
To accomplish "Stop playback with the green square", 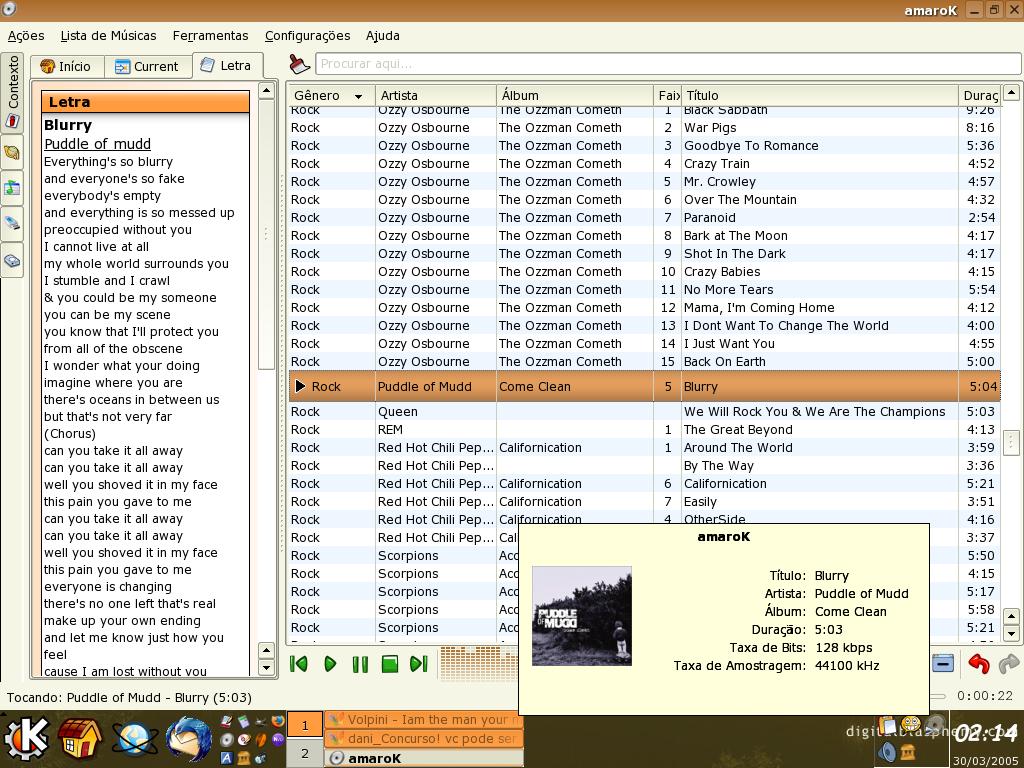I will point(390,664).
